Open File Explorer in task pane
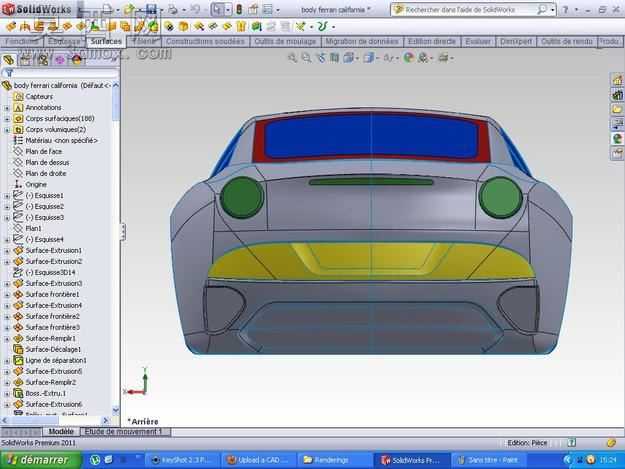The image size is (625, 469). [x=617, y=109]
